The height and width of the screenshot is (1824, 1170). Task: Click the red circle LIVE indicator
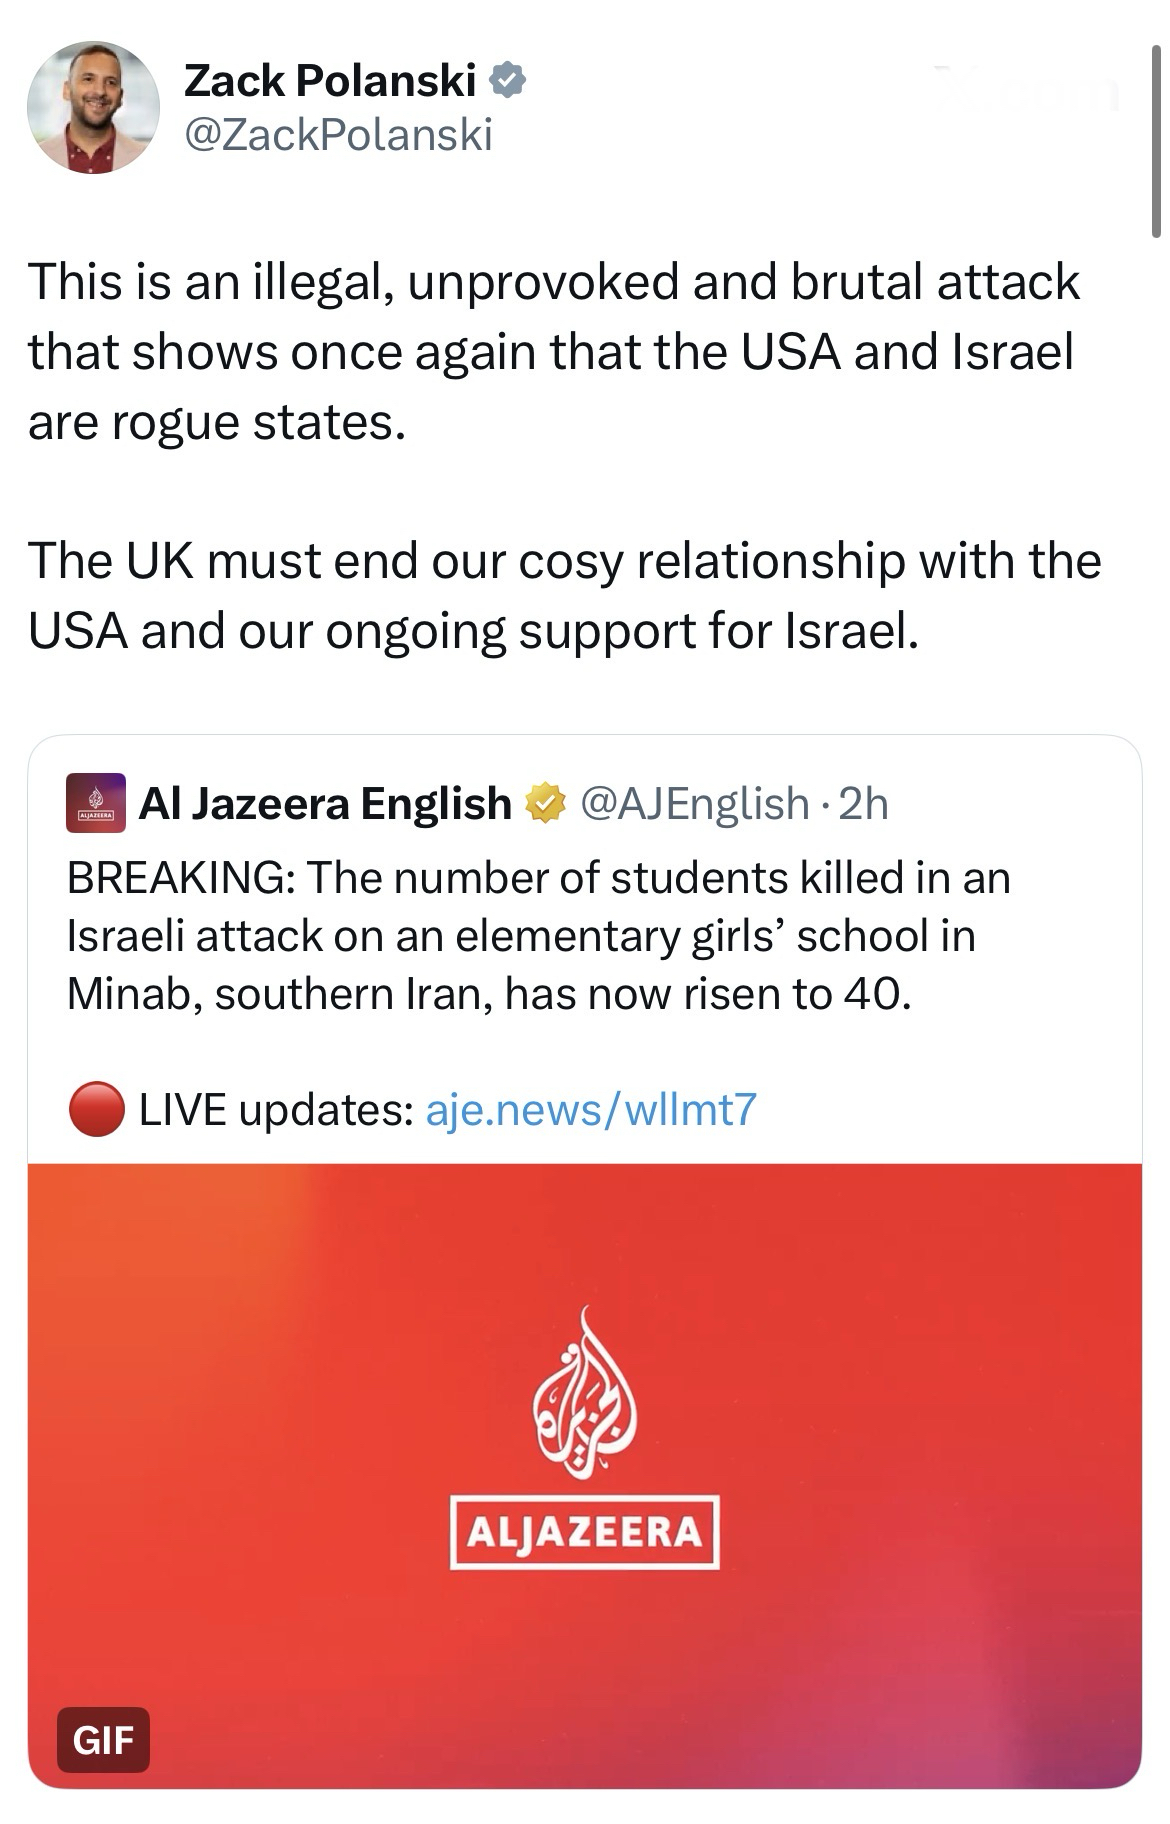[x=96, y=1110]
